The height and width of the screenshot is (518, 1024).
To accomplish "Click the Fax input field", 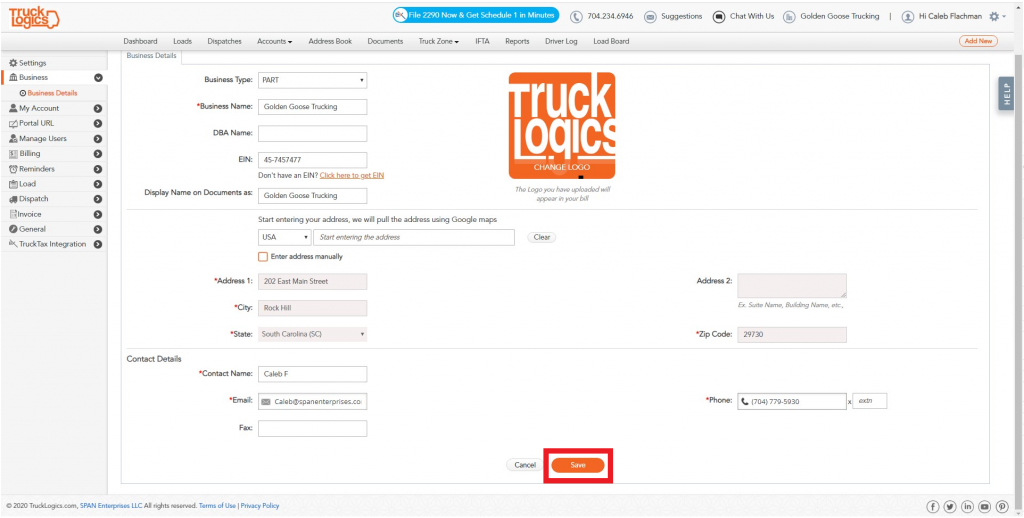I will click(x=312, y=429).
